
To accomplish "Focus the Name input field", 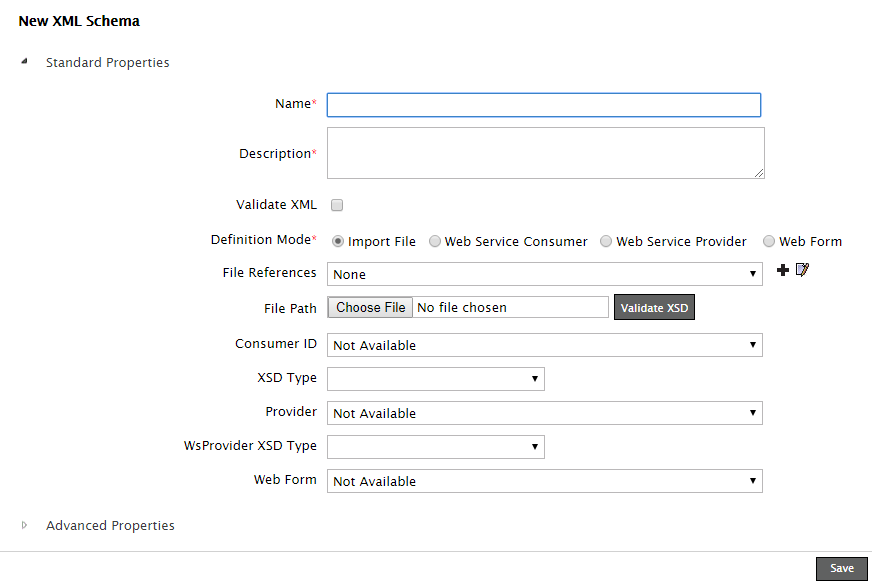I will tap(543, 105).
